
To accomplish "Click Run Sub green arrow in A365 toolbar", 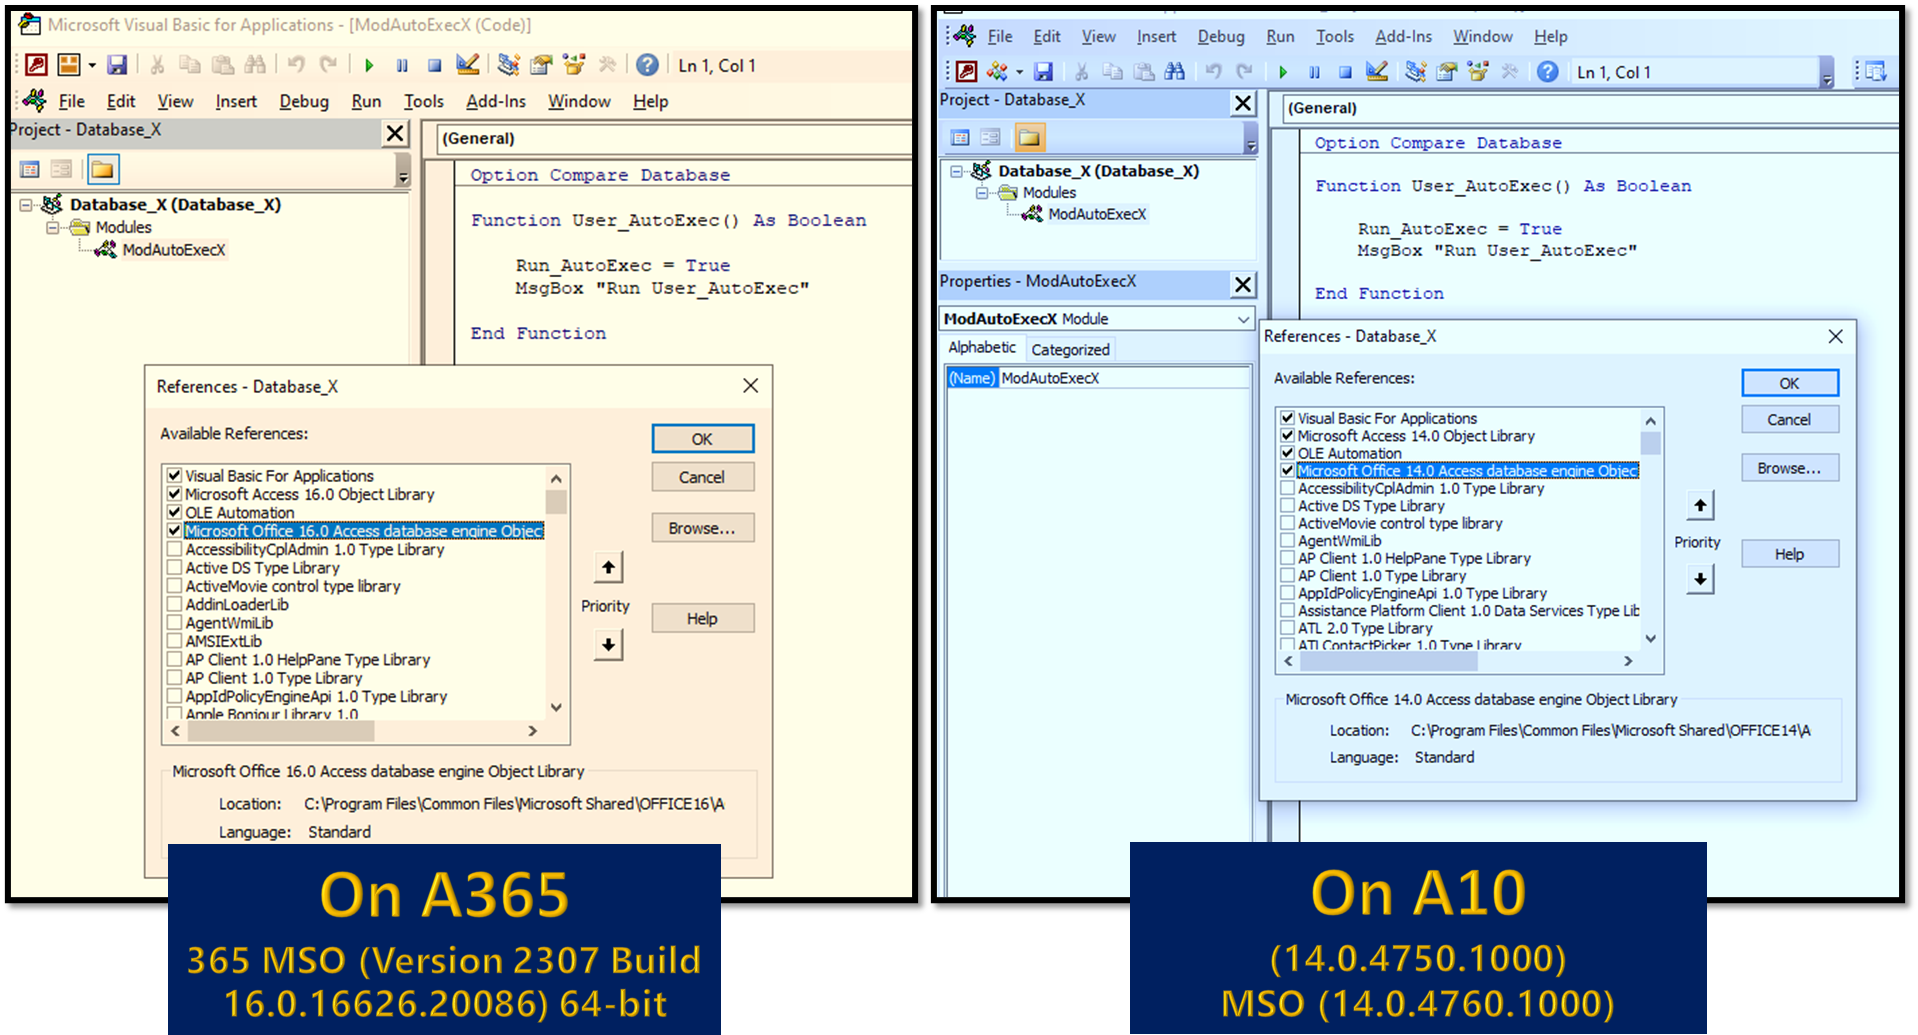I will (x=369, y=66).
